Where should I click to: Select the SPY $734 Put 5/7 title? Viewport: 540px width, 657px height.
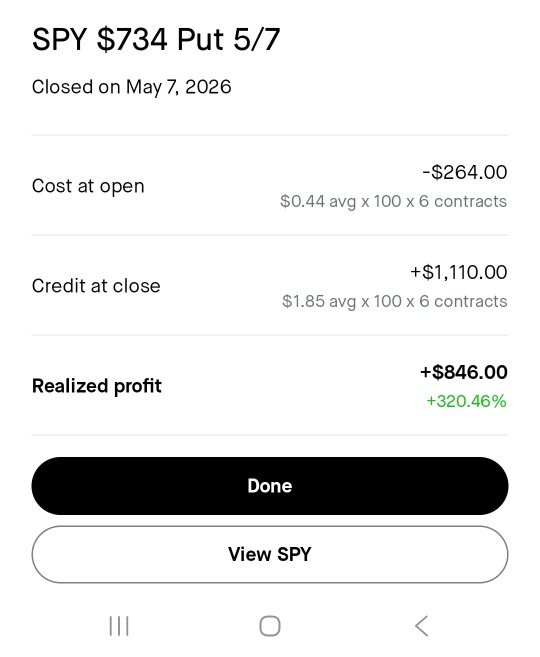tap(156, 39)
